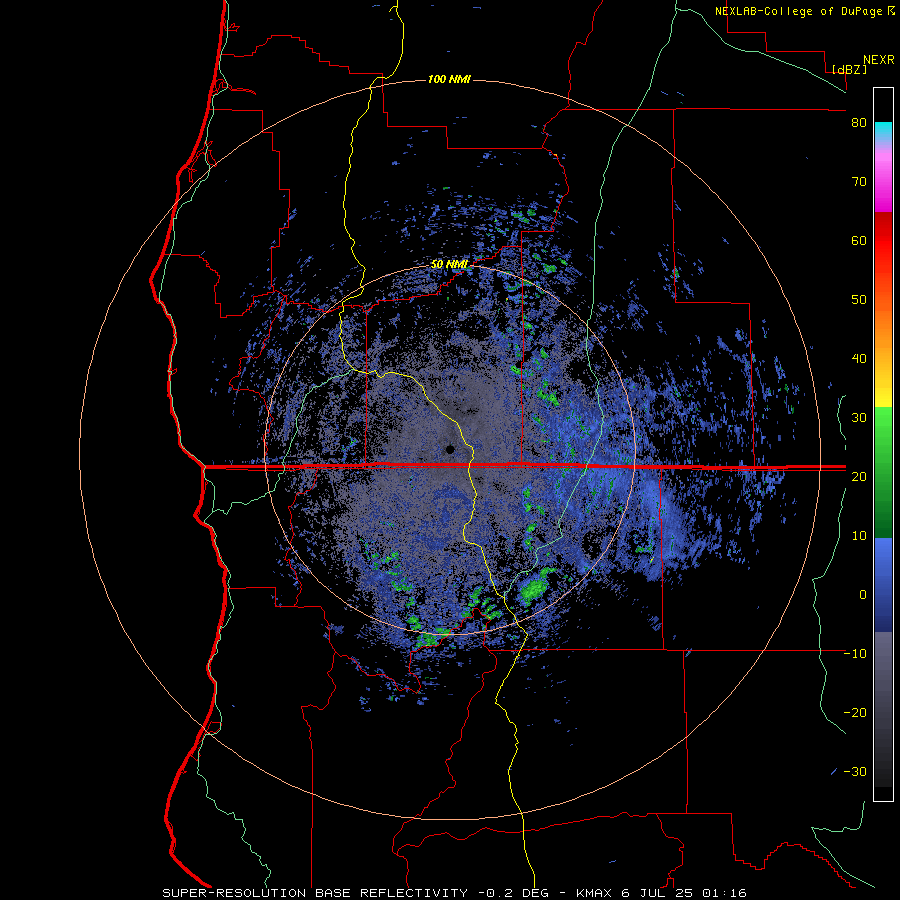Click the 50 NMI range ring label

[449, 265]
